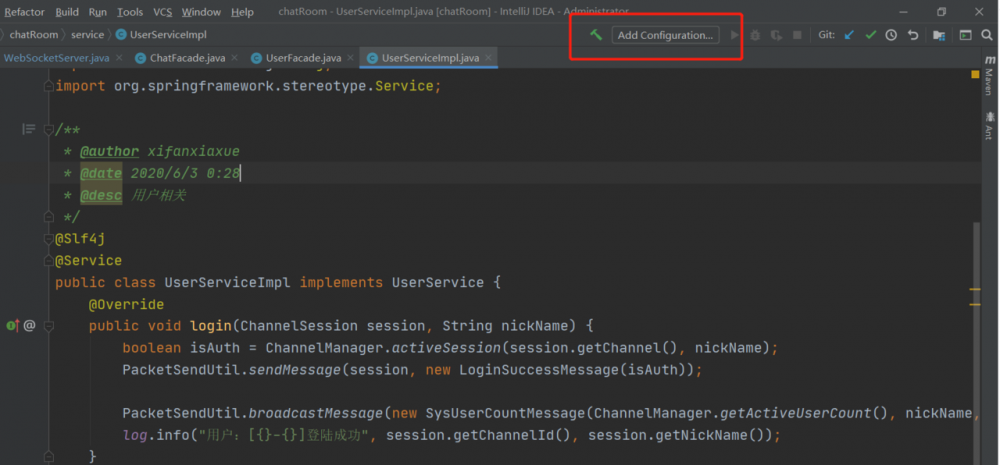The width and height of the screenshot is (1000, 465).
Task: Collapse the Javadoc comment block fold marker
Action: click(47, 130)
